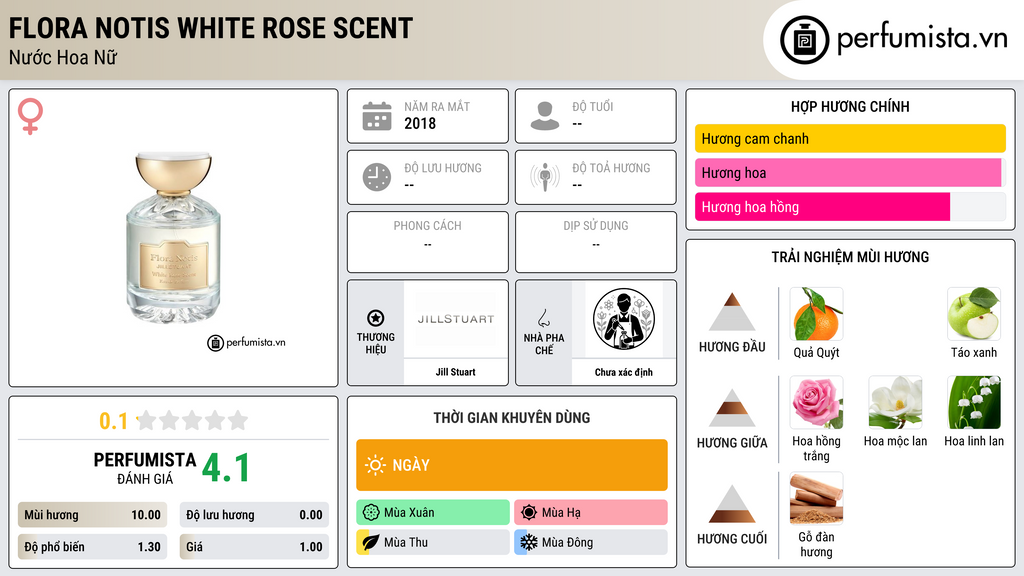Click the yellow Hương cam chanh accord bar

(x=850, y=138)
